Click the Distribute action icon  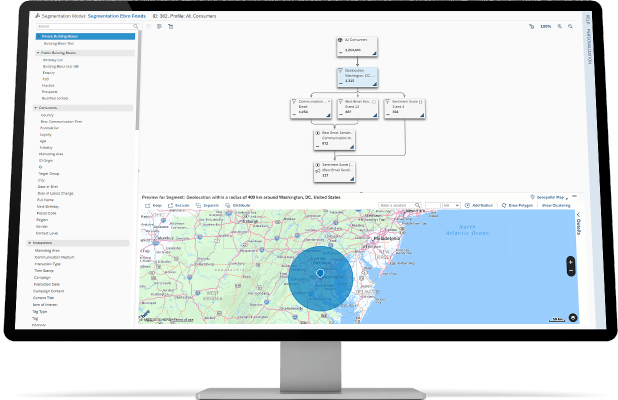point(227,205)
